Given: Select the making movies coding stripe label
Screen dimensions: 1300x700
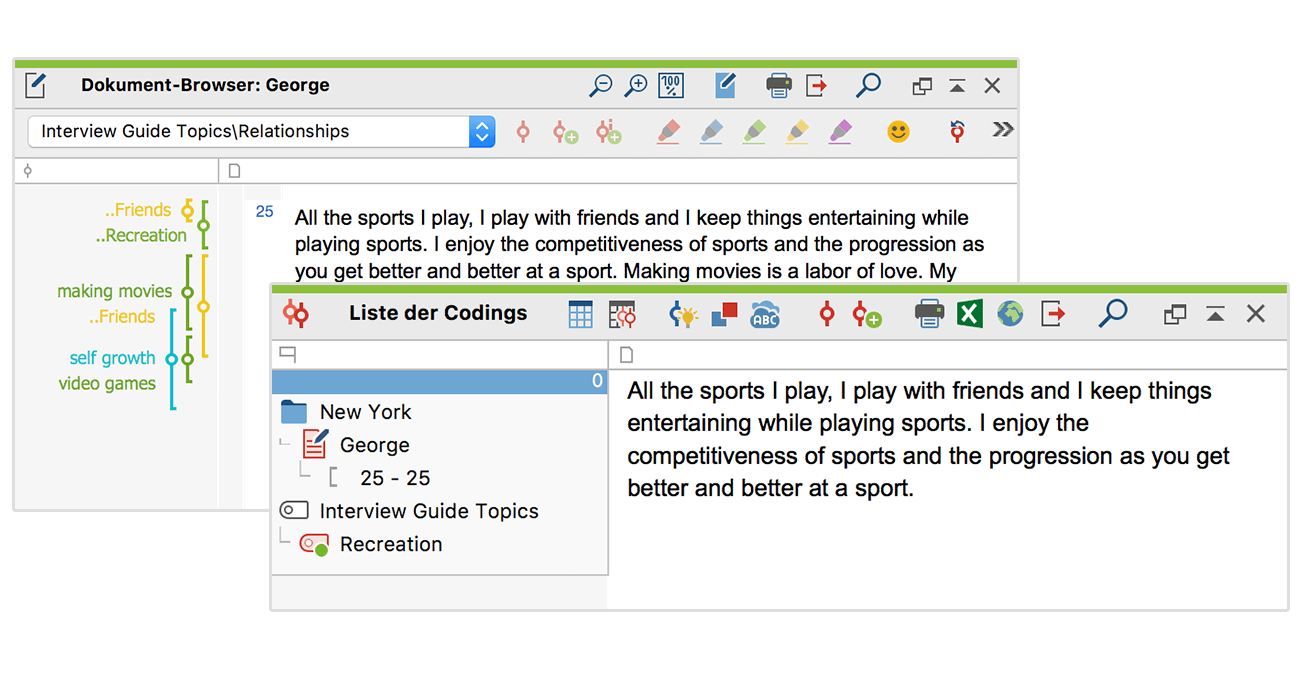Looking at the screenshot, I should pos(115,292).
